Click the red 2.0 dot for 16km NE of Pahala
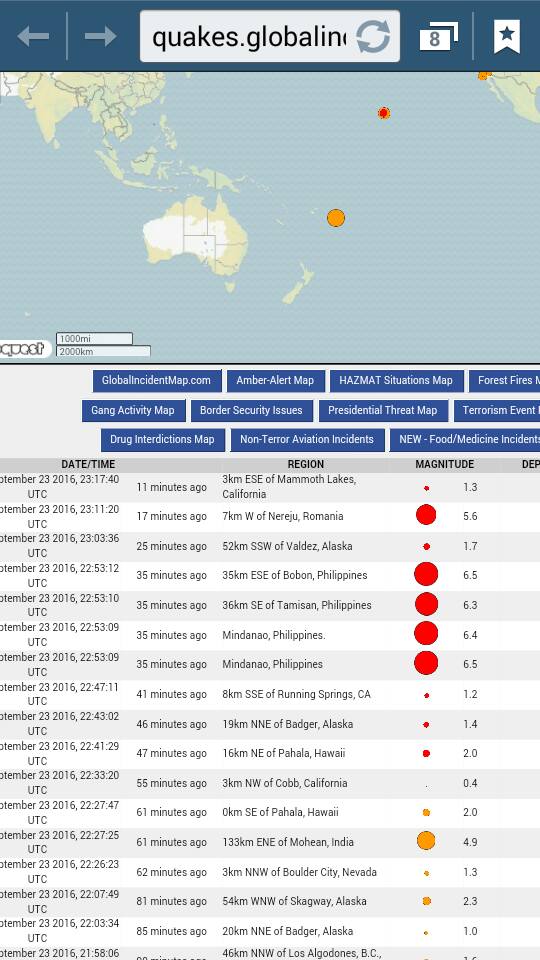Screen dimensions: 540x960 click(x=426, y=754)
